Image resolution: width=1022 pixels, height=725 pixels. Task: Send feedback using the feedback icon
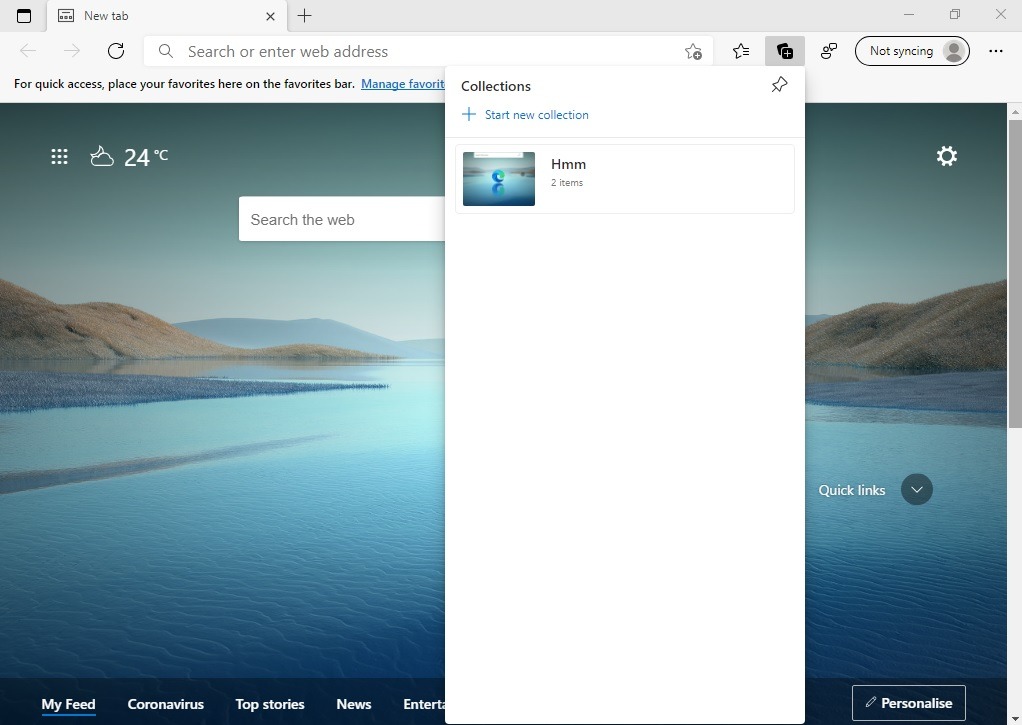pyautogui.click(x=829, y=51)
